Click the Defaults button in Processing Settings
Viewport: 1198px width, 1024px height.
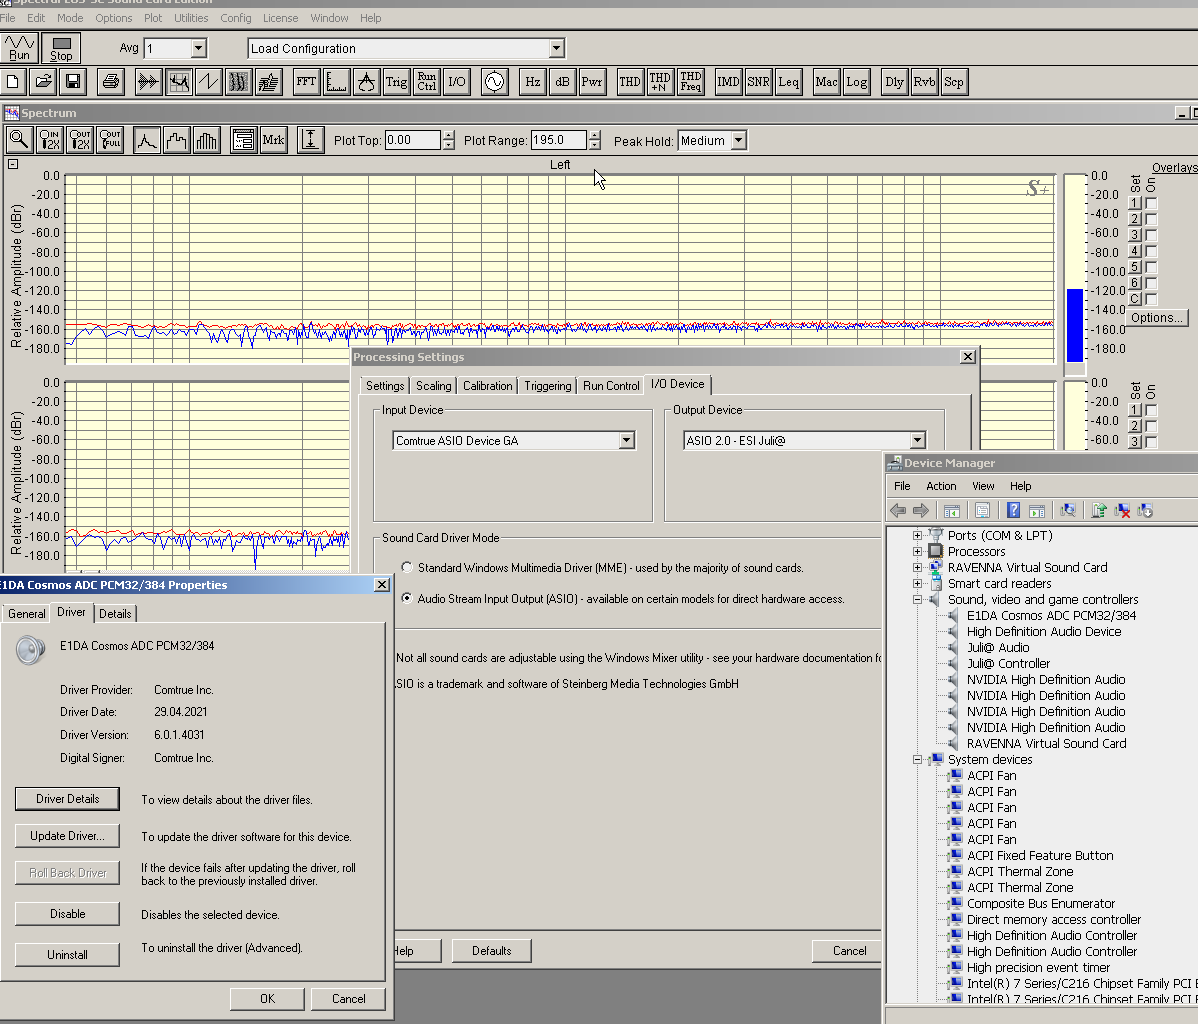click(491, 951)
